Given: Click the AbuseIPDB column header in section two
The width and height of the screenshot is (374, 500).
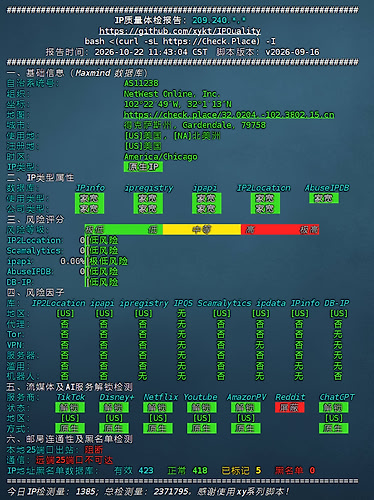Looking at the screenshot, I should (327, 188).
